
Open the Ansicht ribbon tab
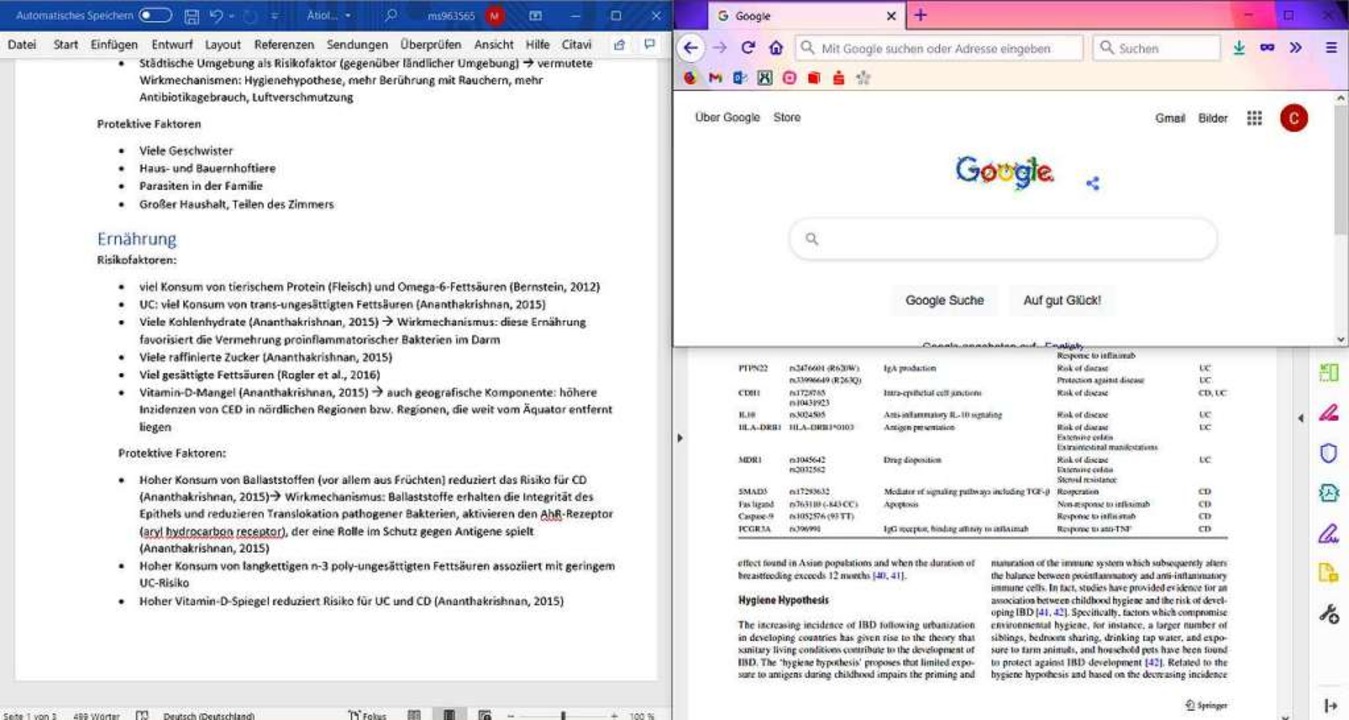pos(494,45)
